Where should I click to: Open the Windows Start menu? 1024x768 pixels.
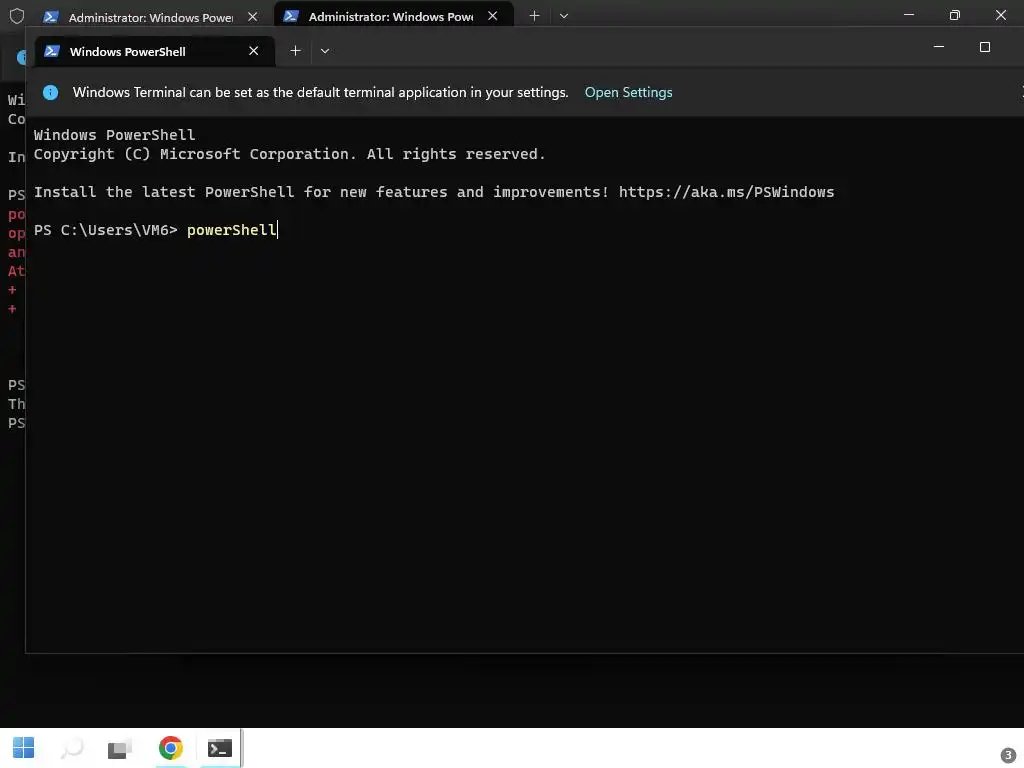coord(24,748)
